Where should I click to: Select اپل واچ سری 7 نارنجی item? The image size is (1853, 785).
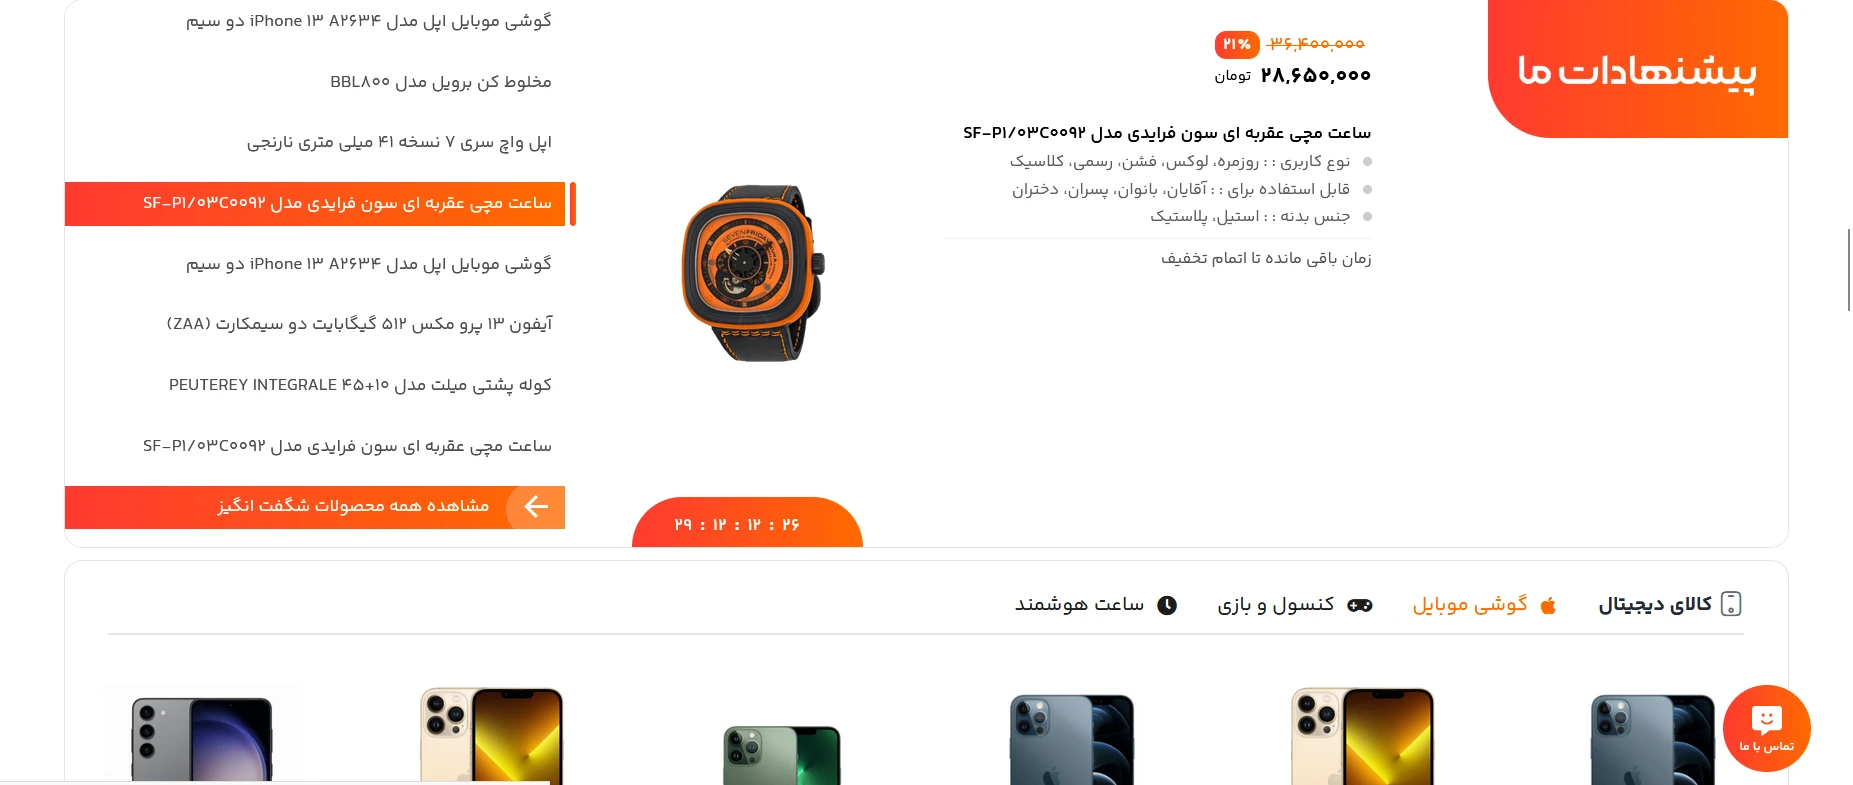399,142
